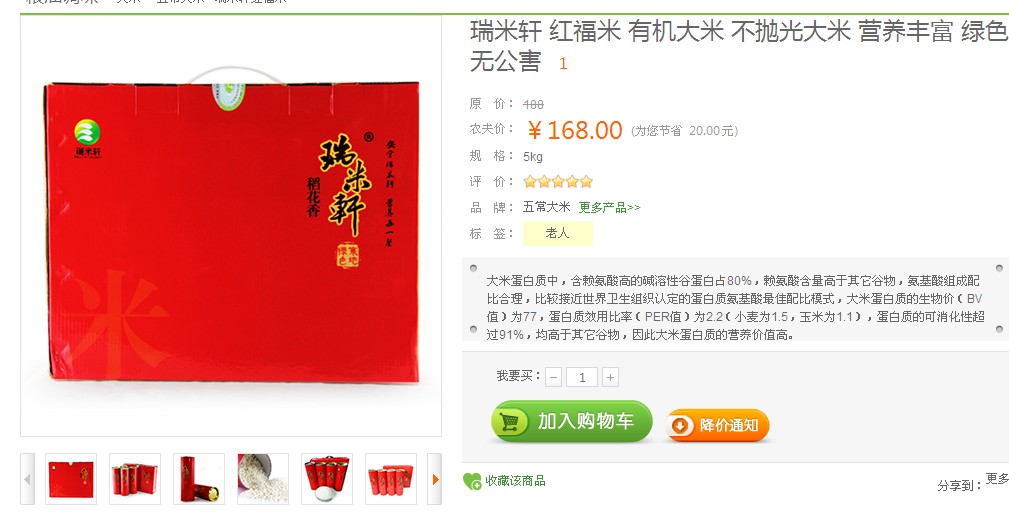Select the red gift box thumbnail
Viewport: 1009px width, 518px height.
pyautogui.click(x=71, y=479)
